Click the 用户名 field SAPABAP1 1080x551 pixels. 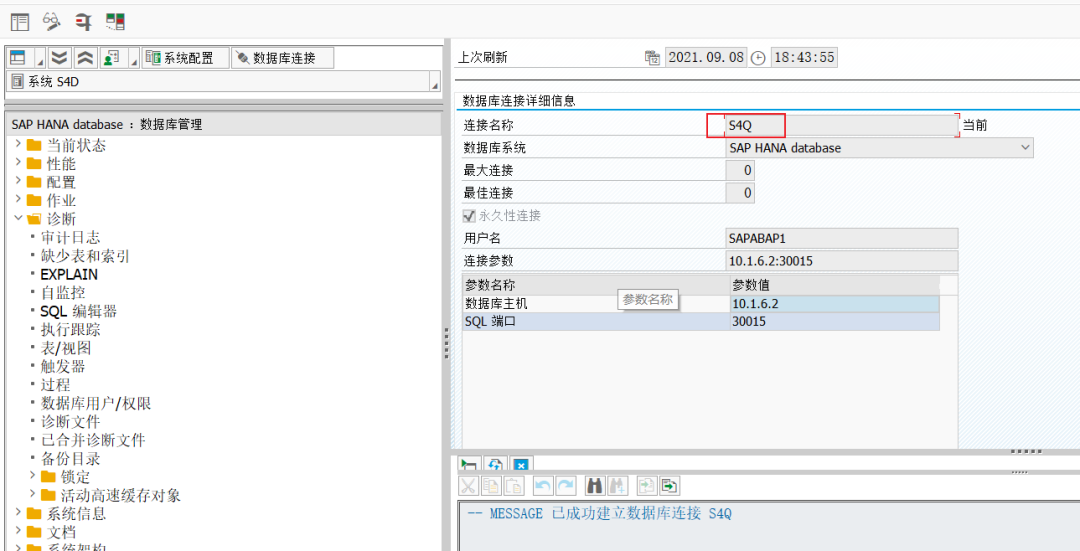(842, 238)
